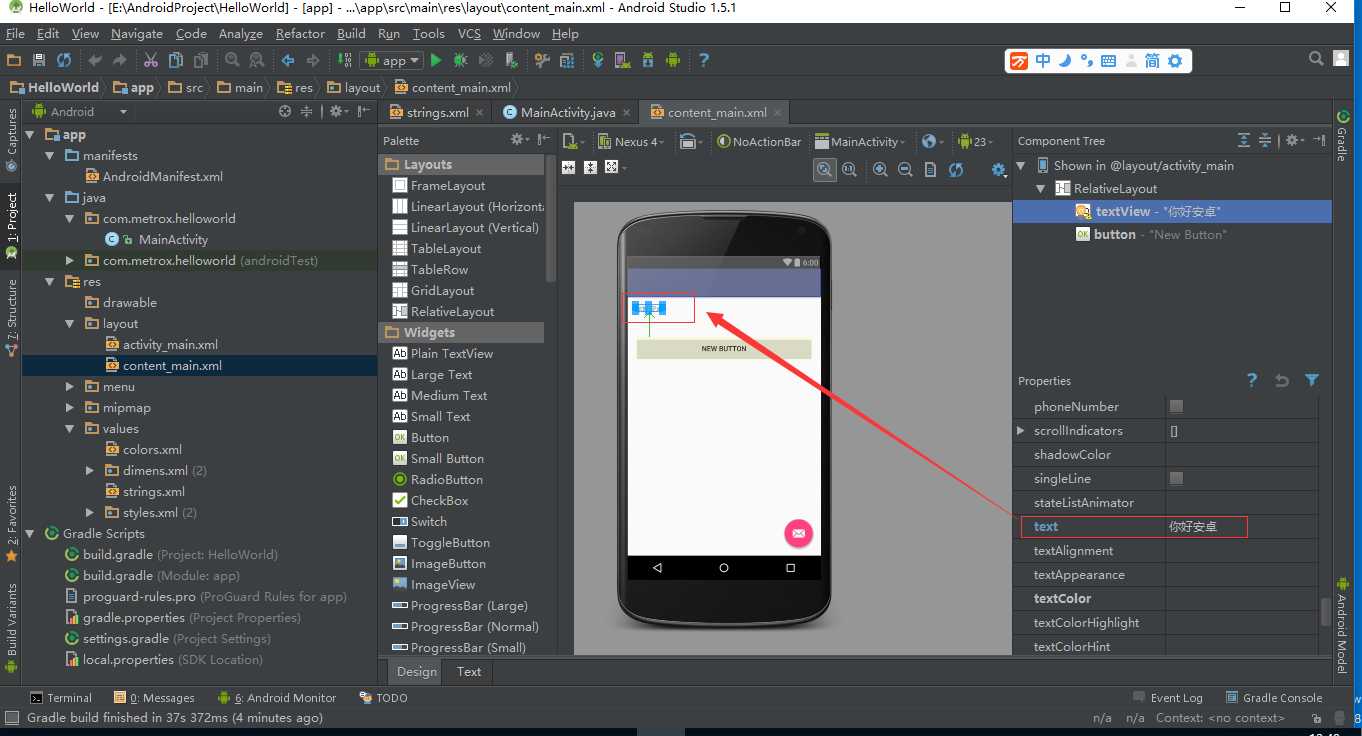Click the Cut scissors icon
The image size is (1362, 736).
click(x=151, y=60)
